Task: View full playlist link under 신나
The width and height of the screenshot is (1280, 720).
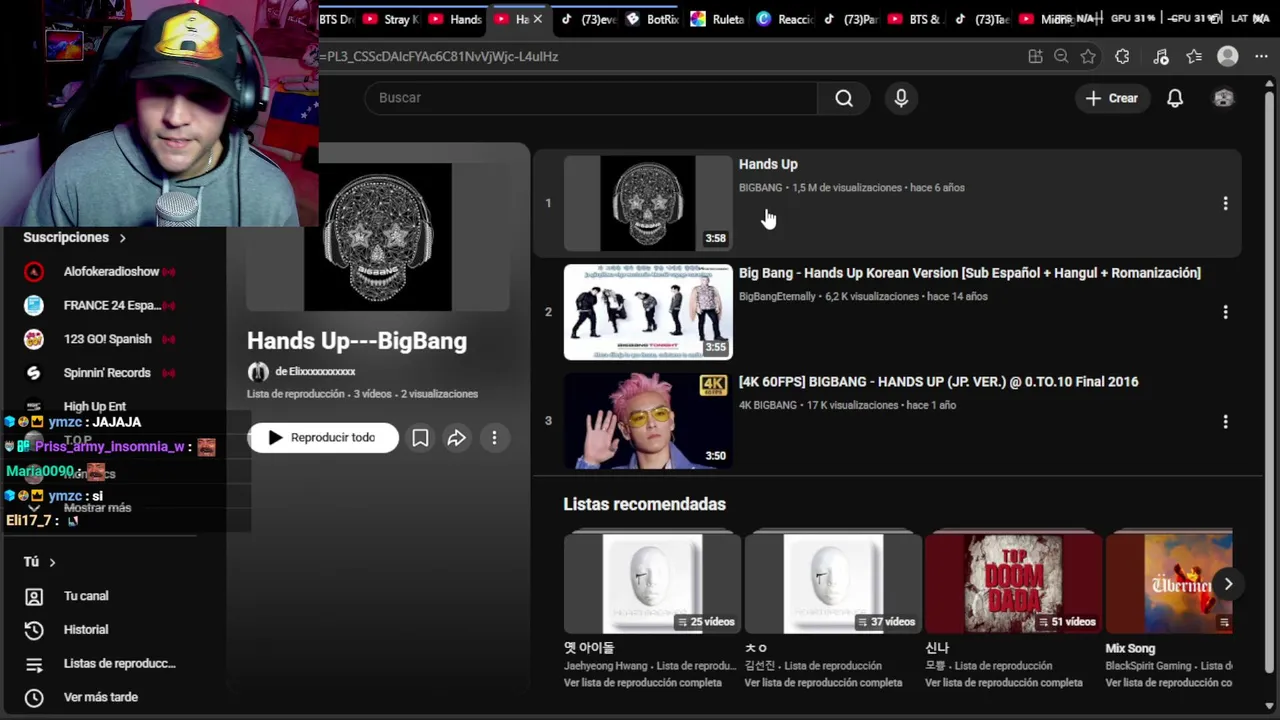Action: [x=1003, y=683]
